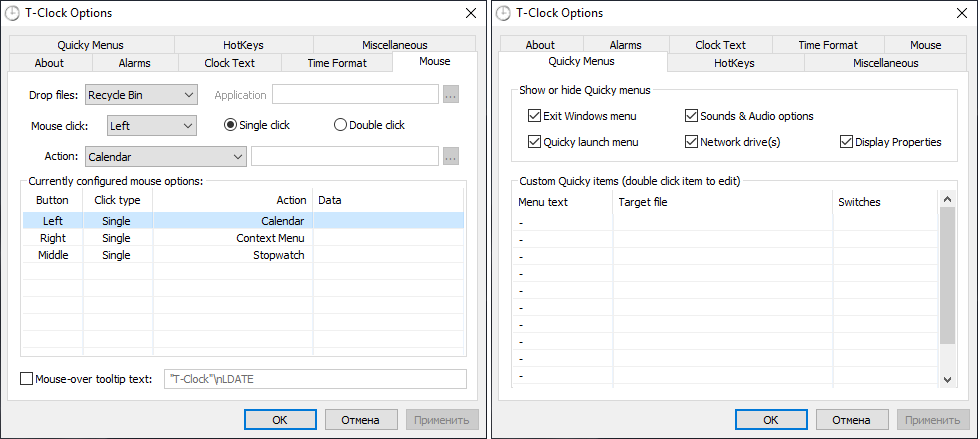
Task: Browse for drop files Application with ellipsis button
Action: pyautogui.click(x=451, y=95)
